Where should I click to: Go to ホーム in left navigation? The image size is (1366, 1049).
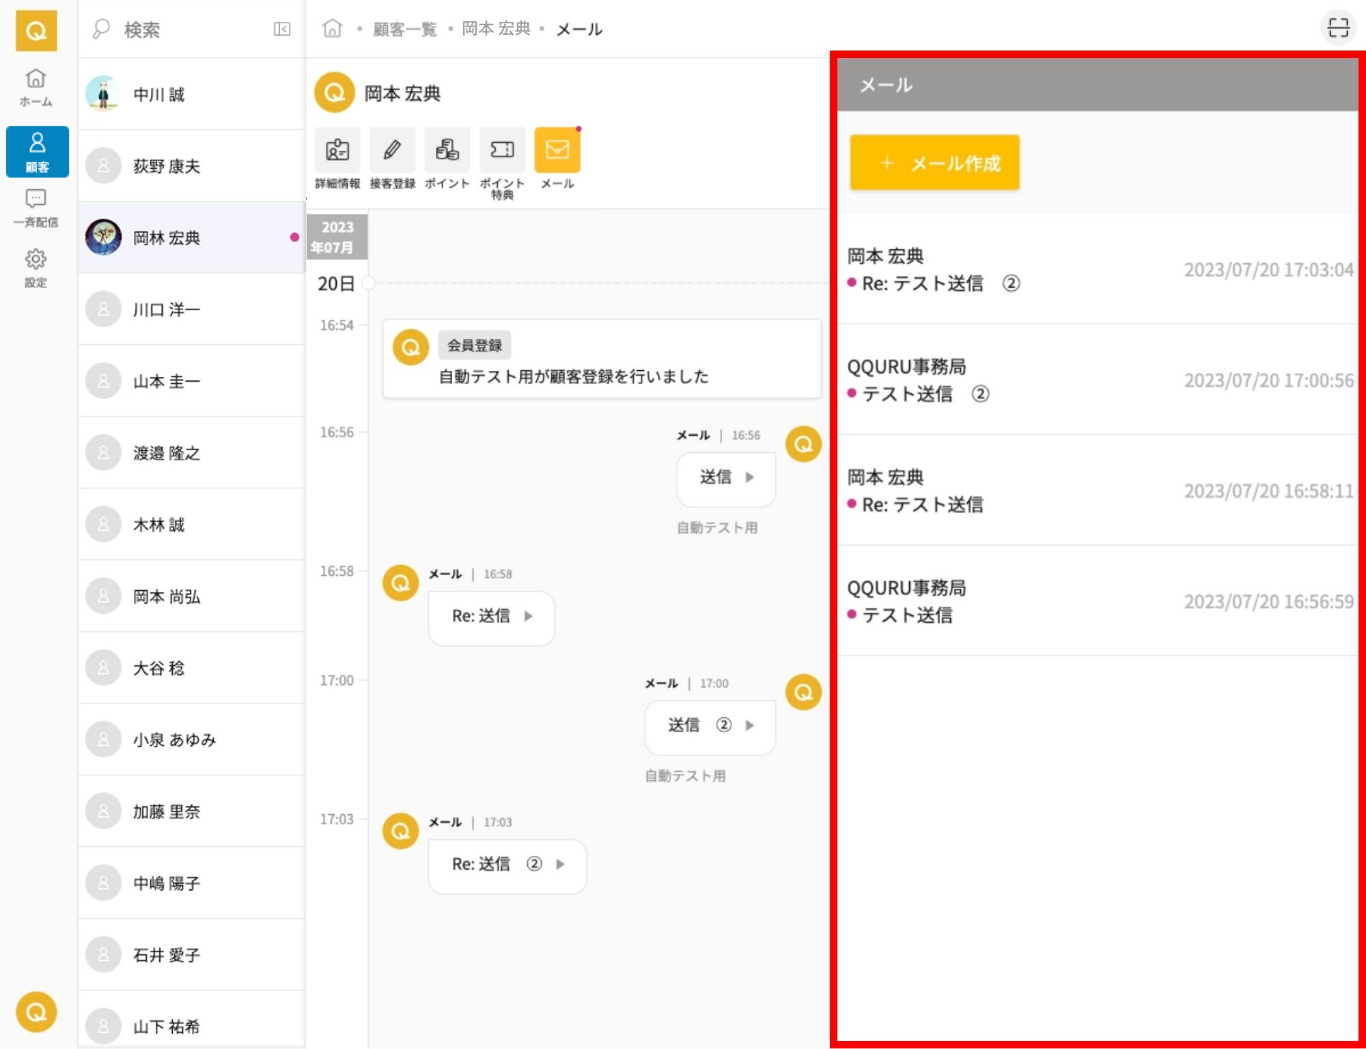(36, 87)
